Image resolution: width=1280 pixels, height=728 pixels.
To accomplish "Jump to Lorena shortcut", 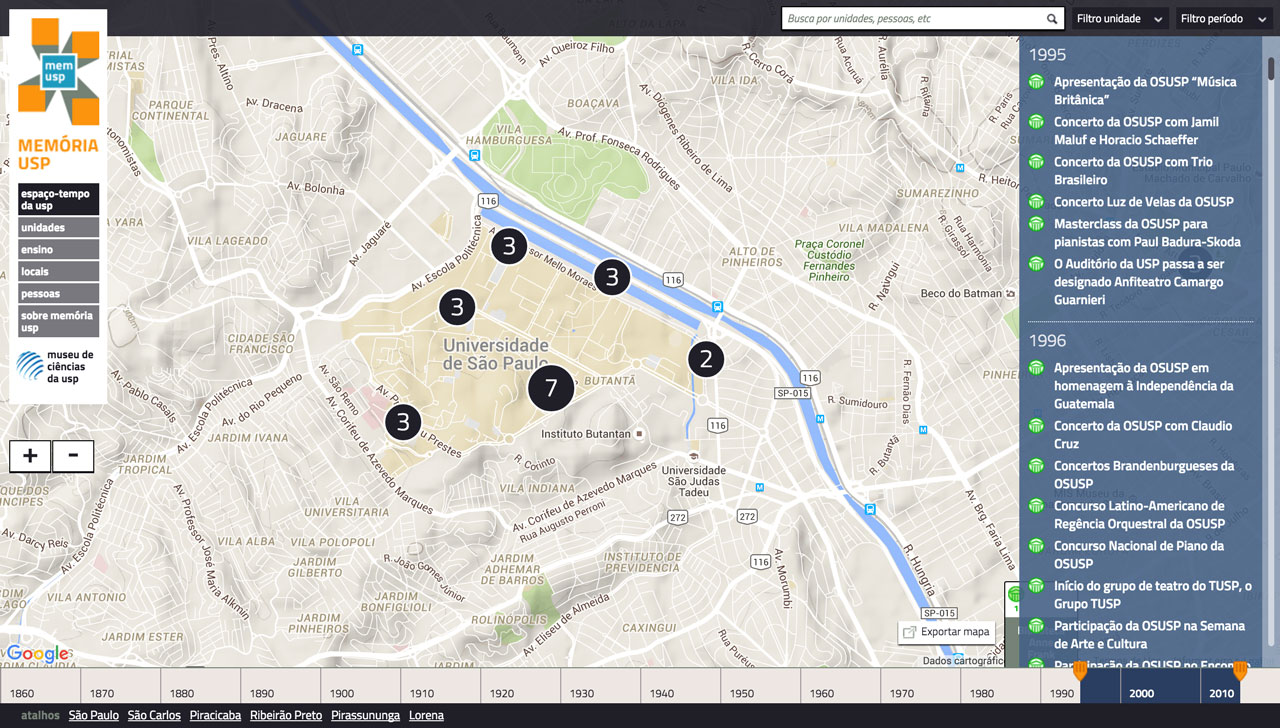I will click(x=427, y=715).
